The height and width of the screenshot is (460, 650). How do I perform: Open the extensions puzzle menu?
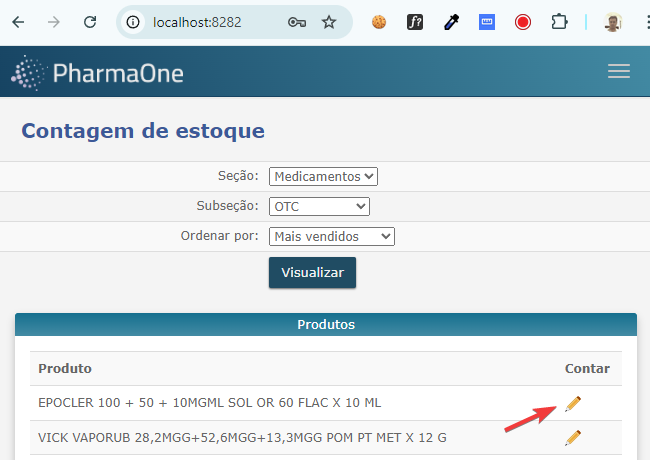tap(559, 22)
